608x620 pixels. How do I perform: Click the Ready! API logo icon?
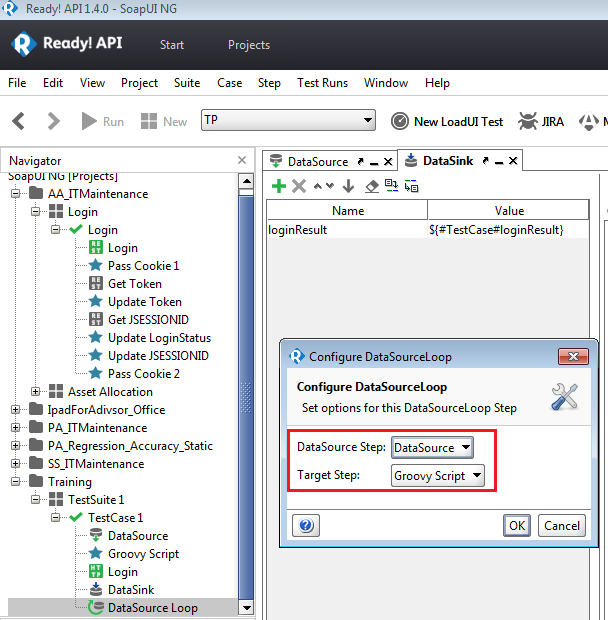coord(23,44)
